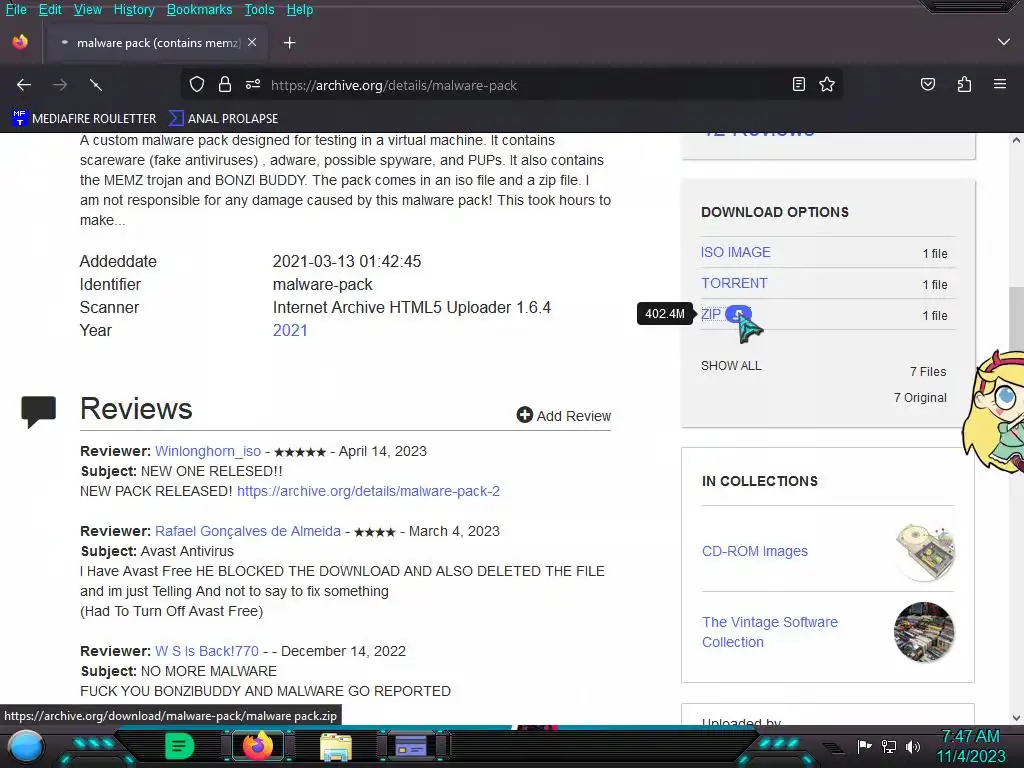
Task: Add a review with plus icon
Action: point(564,415)
